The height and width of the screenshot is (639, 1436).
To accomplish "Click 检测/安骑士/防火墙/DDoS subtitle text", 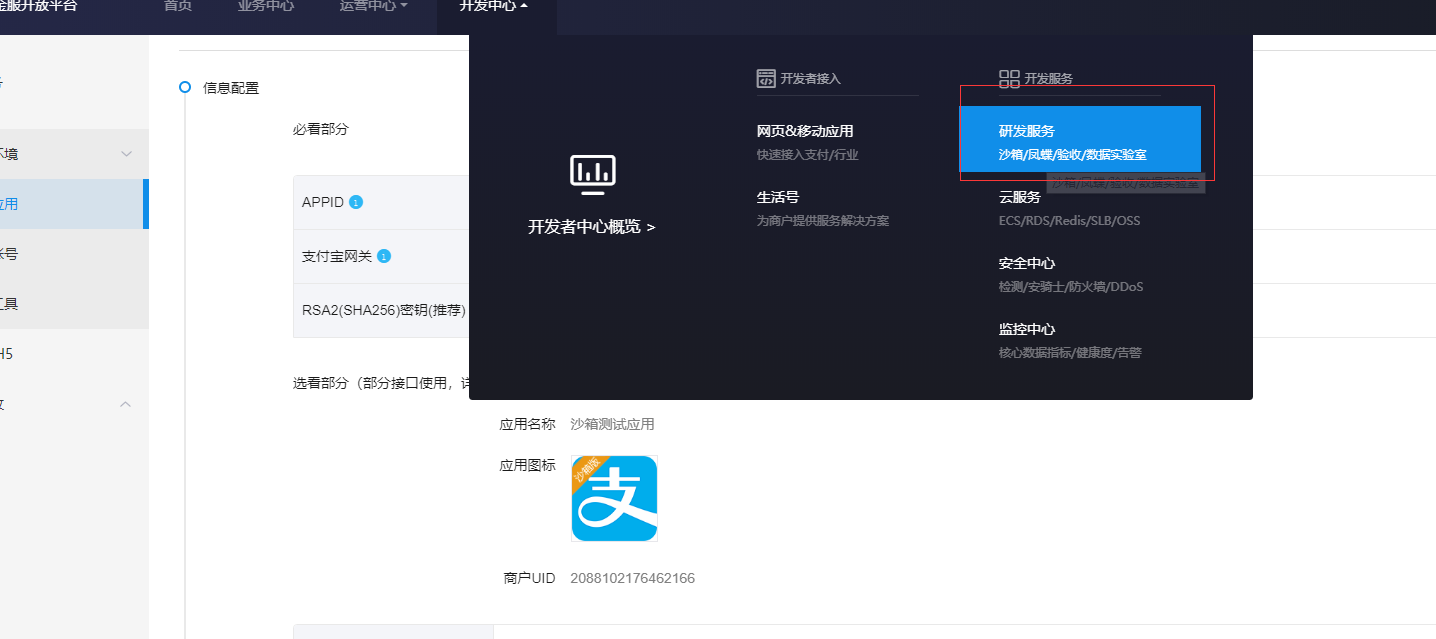I will [1071, 286].
